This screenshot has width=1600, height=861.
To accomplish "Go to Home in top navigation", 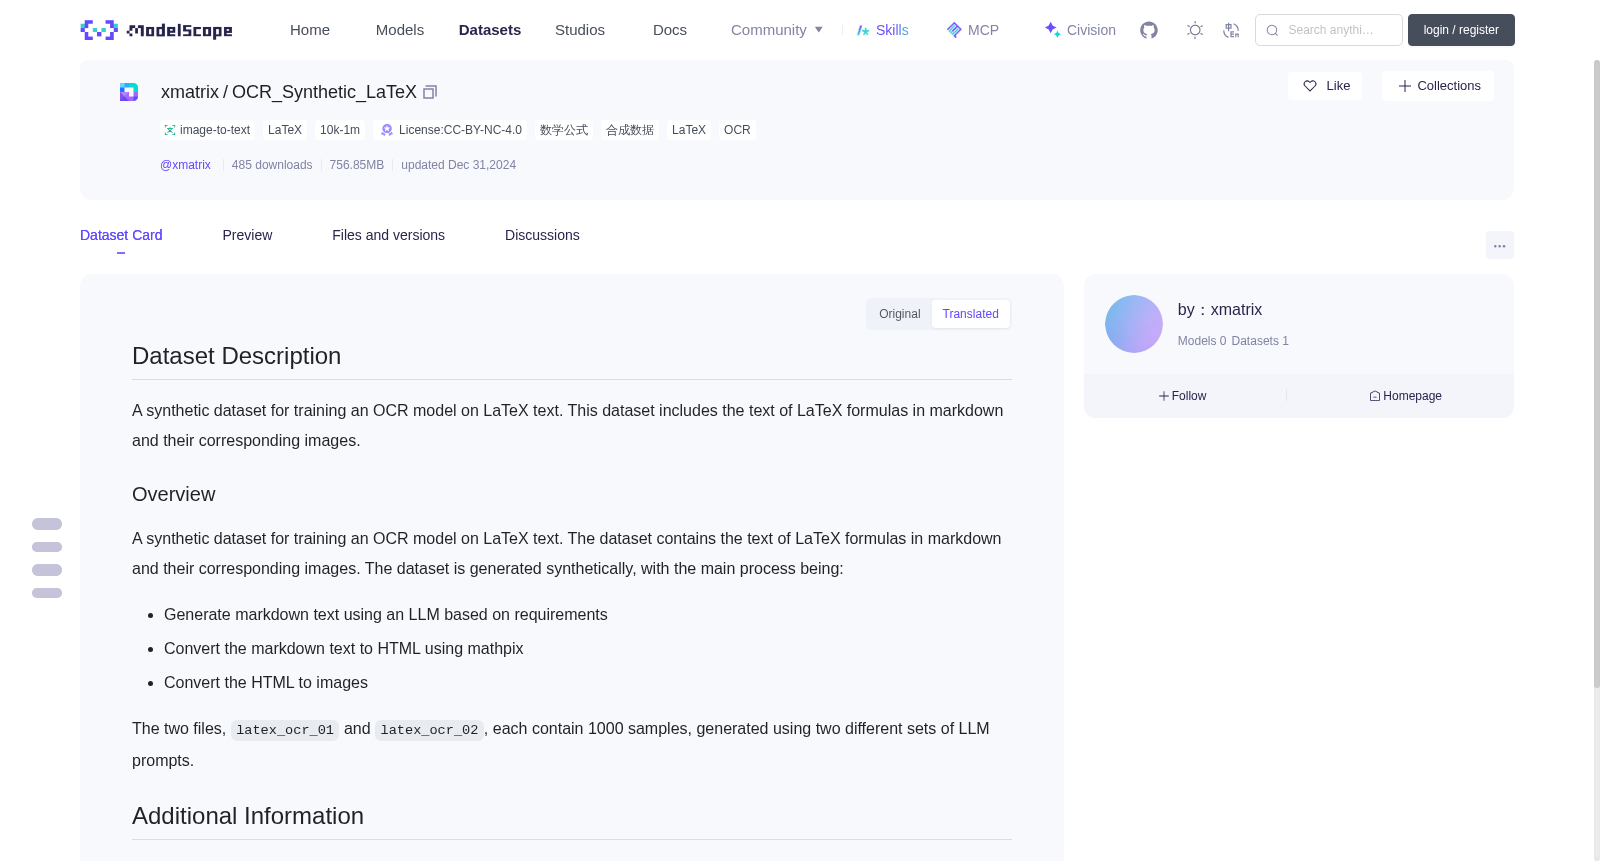I will 310,30.
